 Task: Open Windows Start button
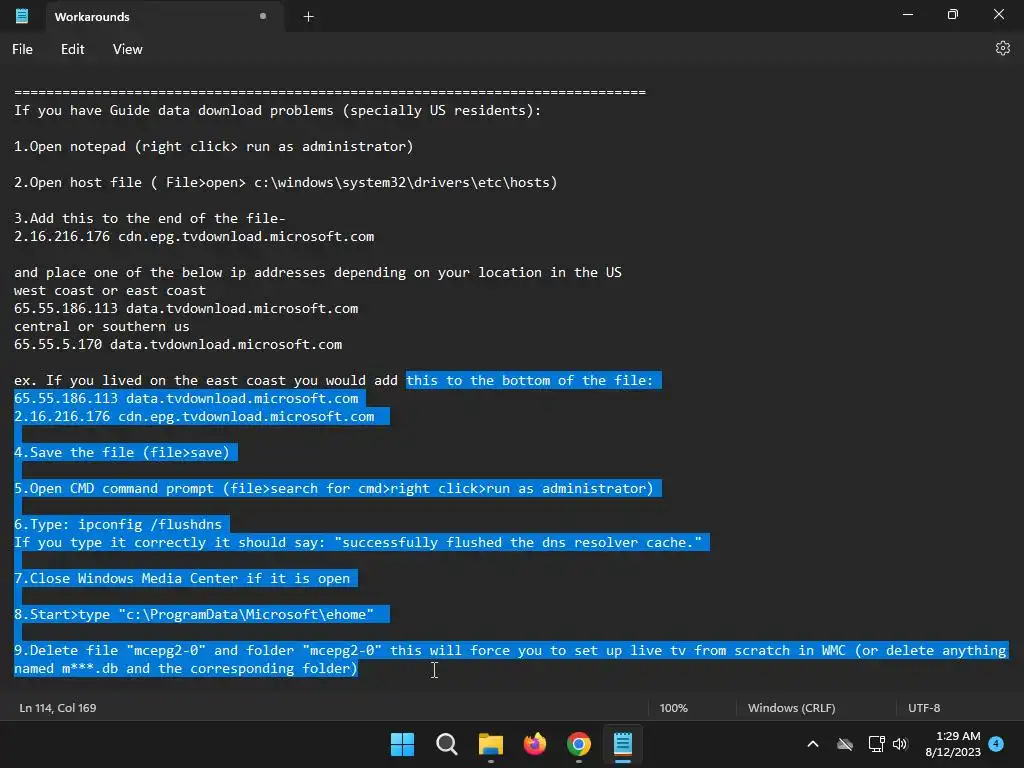click(x=402, y=744)
